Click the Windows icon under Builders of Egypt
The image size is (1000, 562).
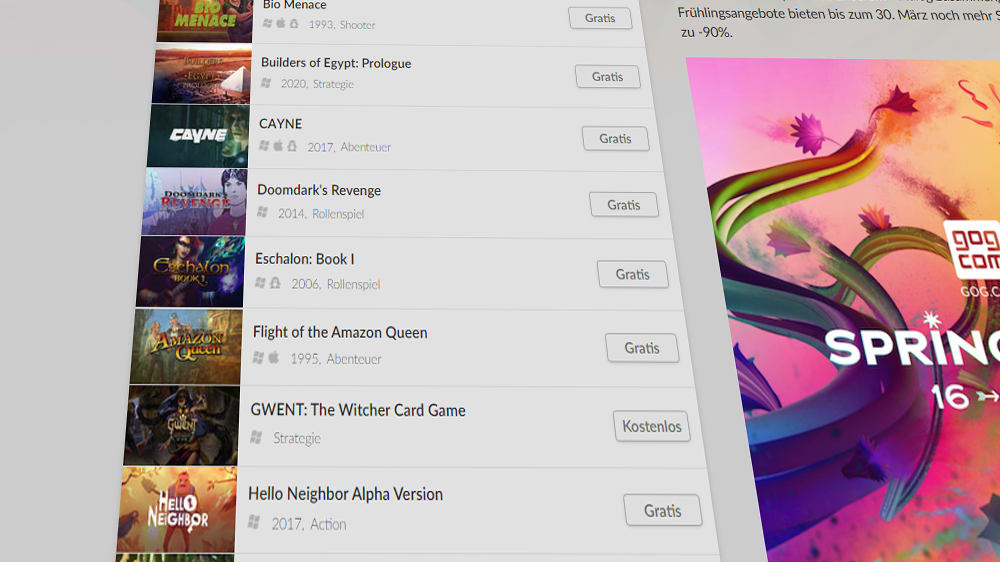pos(266,83)
